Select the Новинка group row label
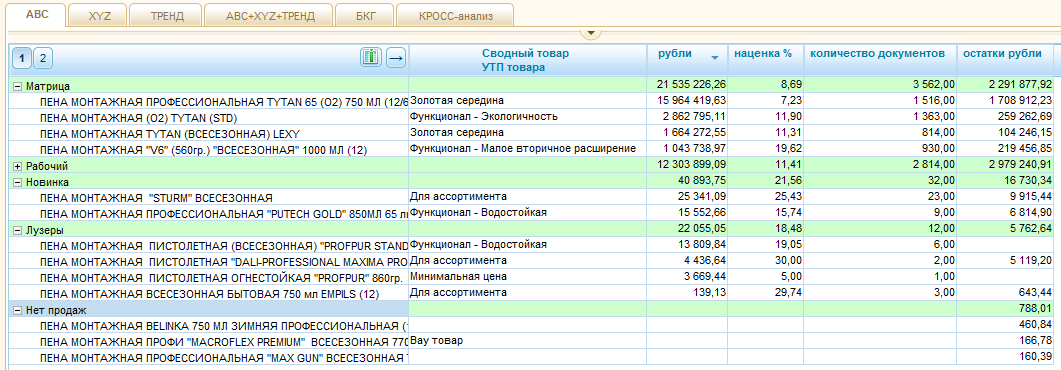 coord(47,182)
